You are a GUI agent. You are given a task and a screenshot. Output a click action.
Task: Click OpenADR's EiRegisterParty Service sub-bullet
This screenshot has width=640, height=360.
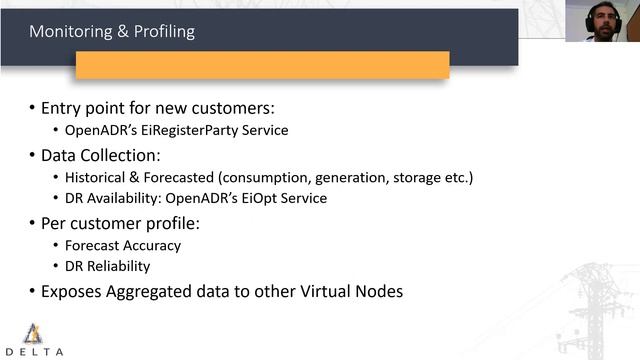pyautogui.click(x=176, y=130)
